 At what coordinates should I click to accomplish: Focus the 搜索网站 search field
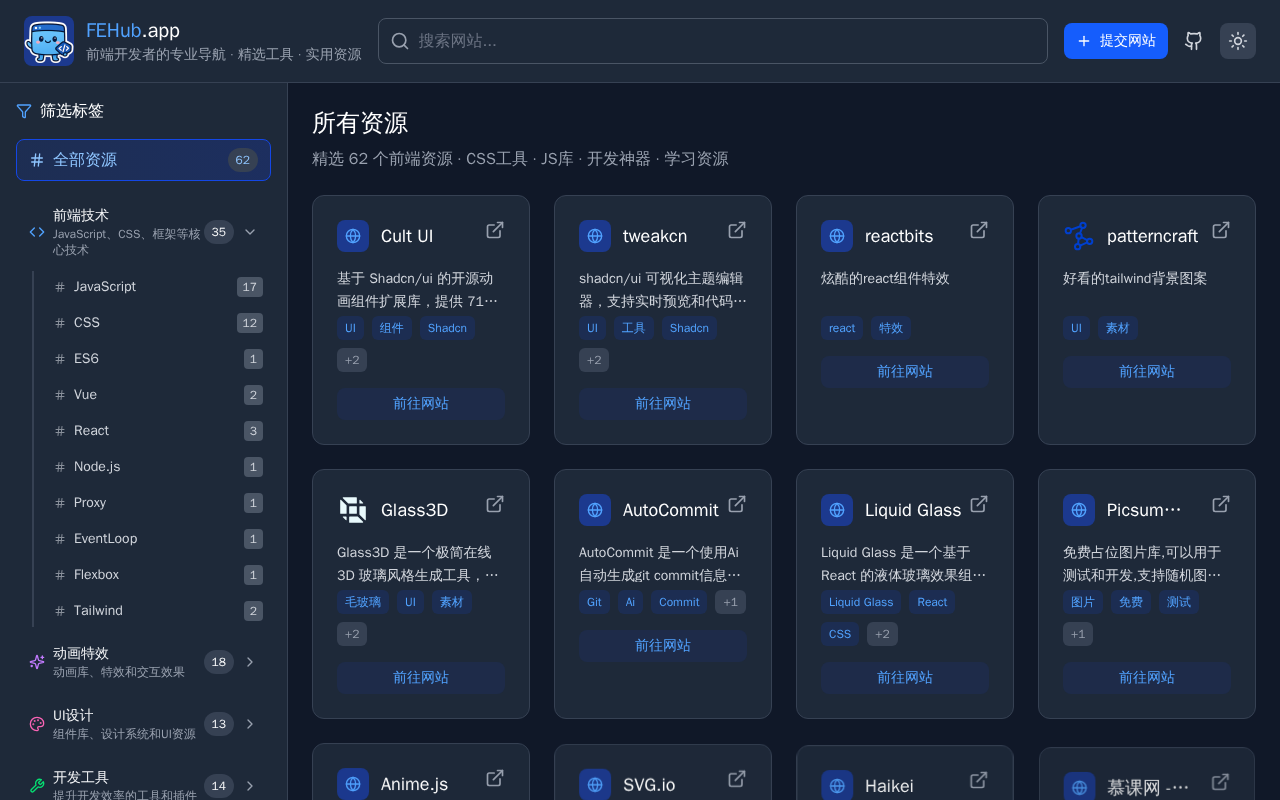pyautogui.click(x=713, y=41)
